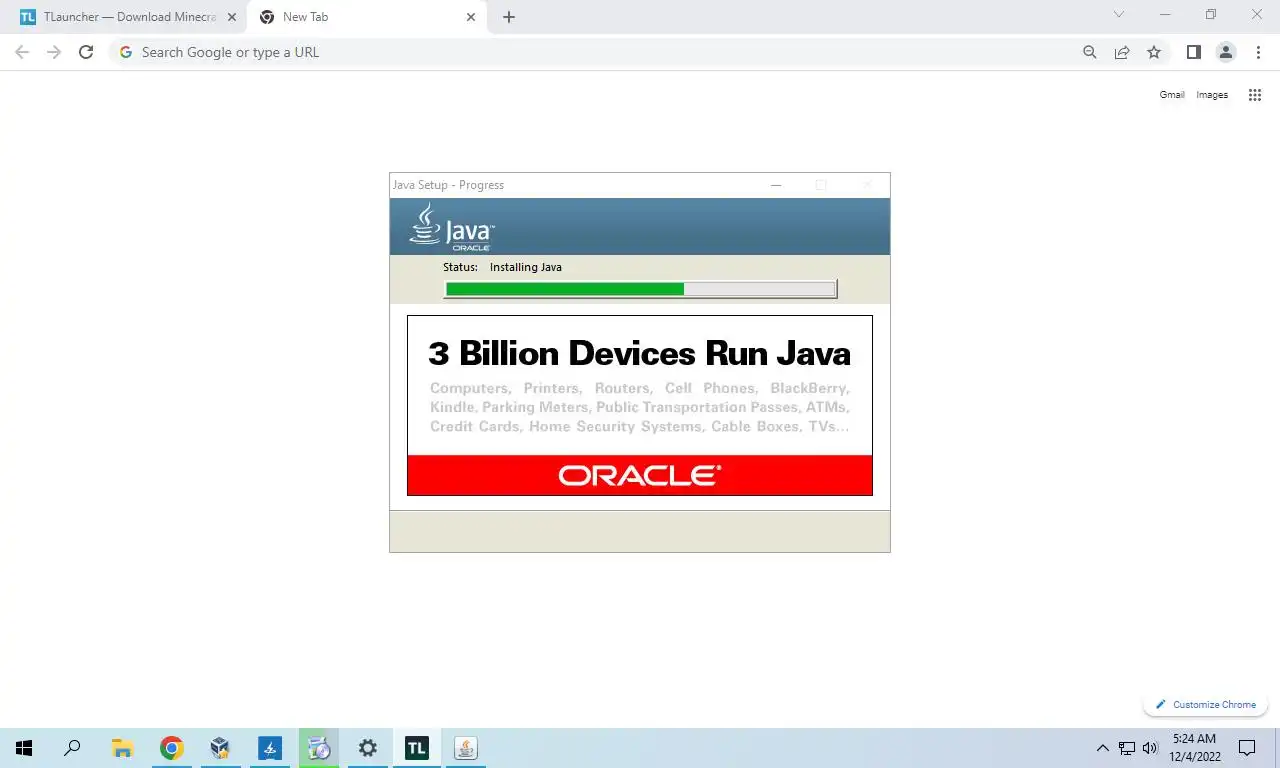Click the highlighted disc installer taskbar icon

click(x=319, y=748)
